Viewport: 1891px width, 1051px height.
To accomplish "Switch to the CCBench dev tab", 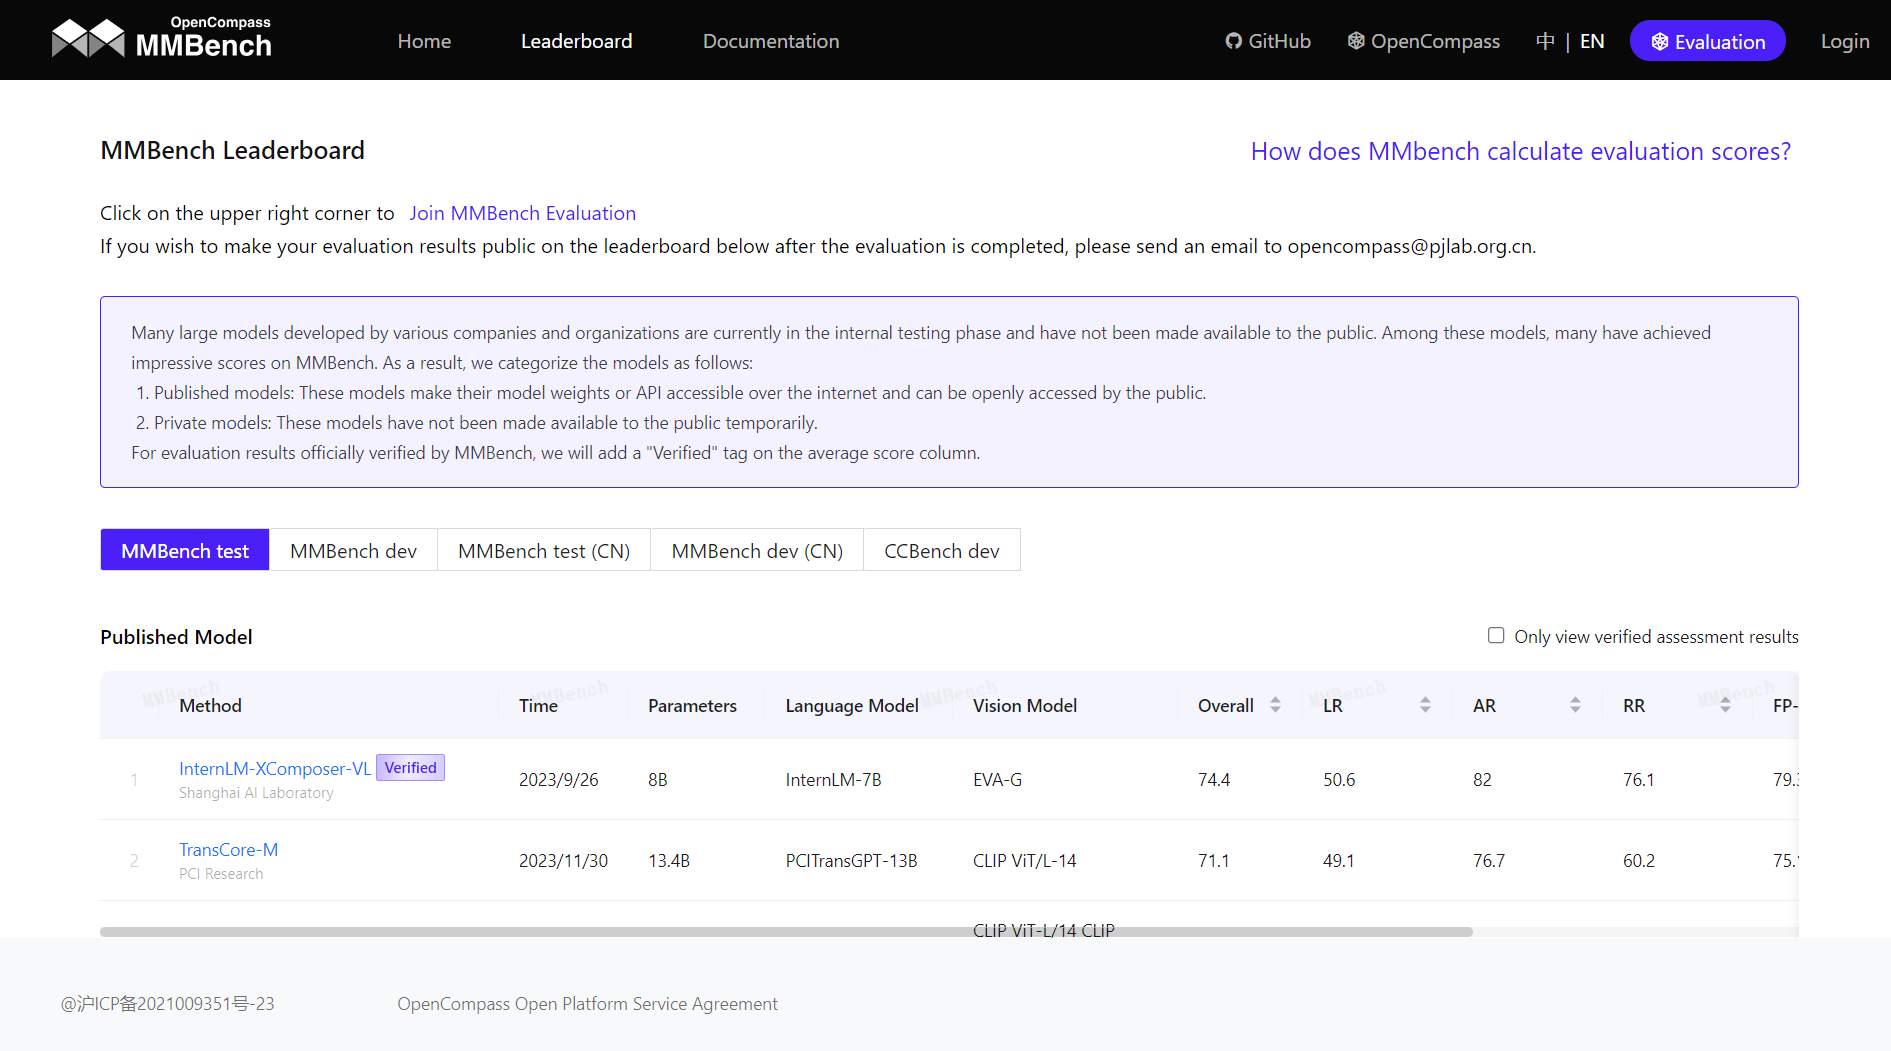I will click(x=942, y=550).
